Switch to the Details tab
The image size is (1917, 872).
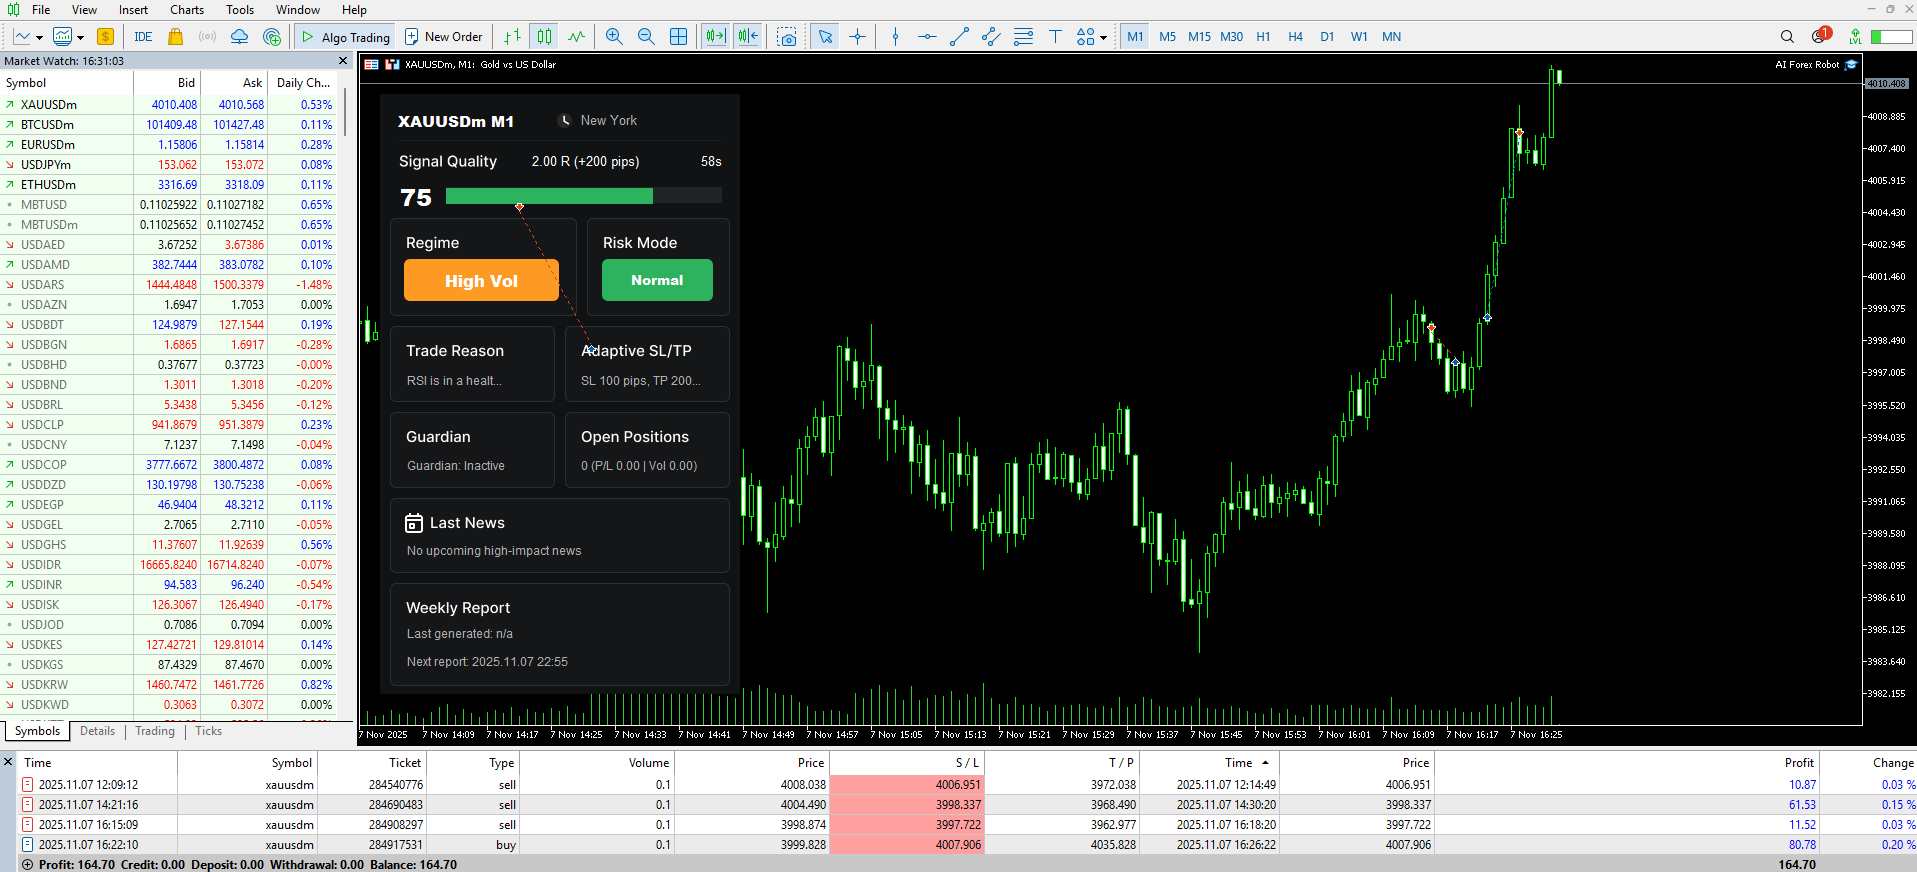97,731
